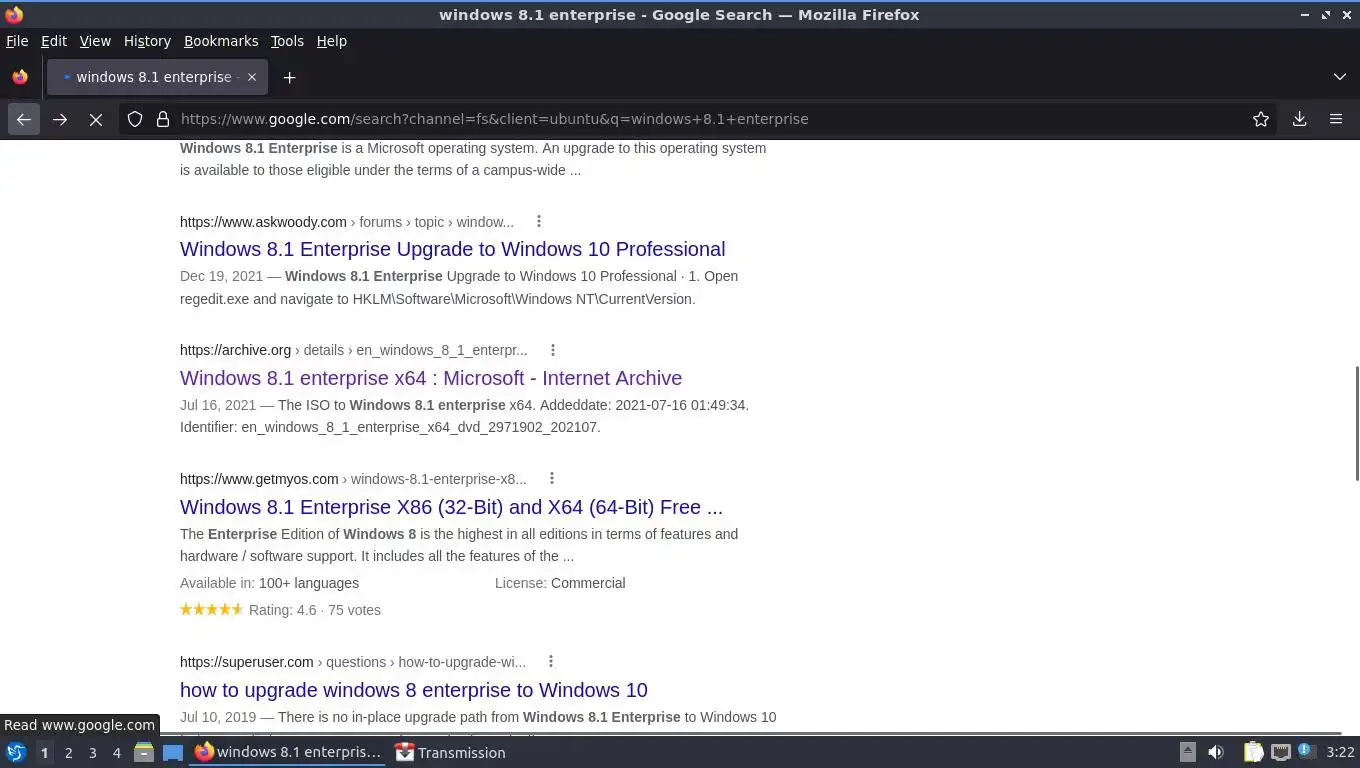Activate the Firefox taskbar window button

[288, 753]
